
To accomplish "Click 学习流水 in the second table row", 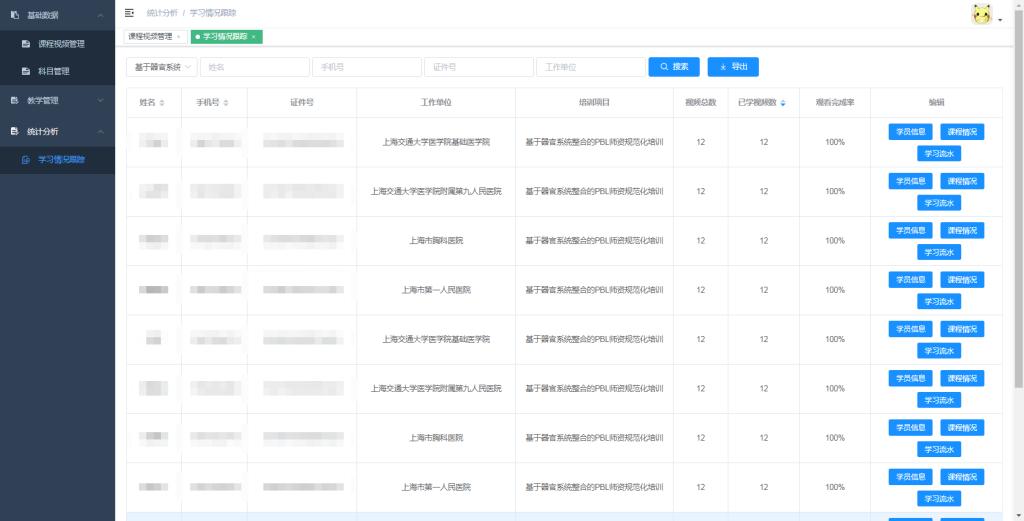I will (x=939, y=202).
